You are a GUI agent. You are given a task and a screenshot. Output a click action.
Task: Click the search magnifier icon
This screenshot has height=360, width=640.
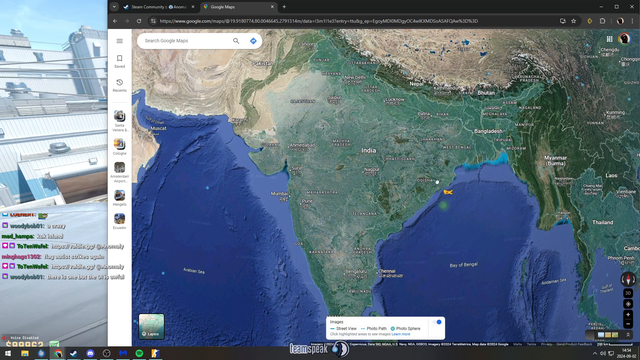(236, 41)
